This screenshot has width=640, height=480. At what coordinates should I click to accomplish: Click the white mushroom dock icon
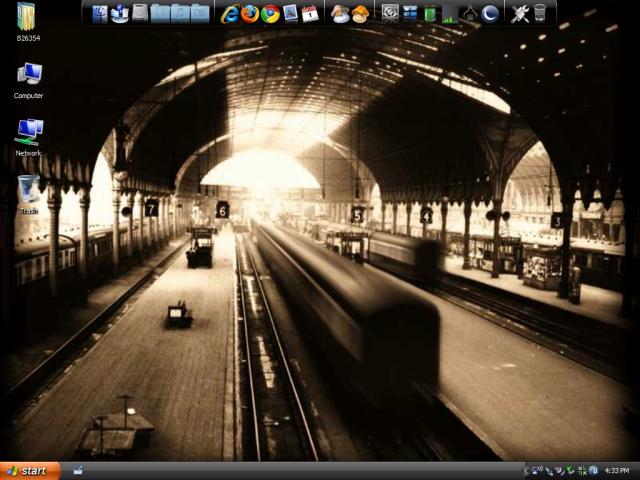click(x=340, y=14)
